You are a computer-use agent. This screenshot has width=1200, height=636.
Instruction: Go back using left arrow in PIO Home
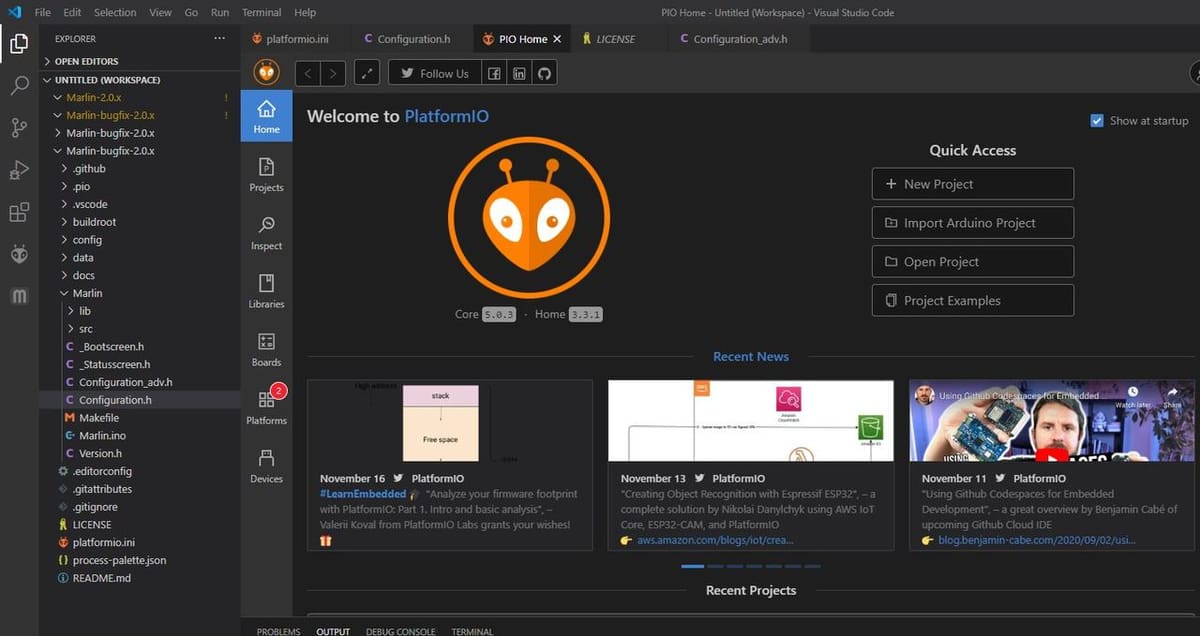coord(308,73)
